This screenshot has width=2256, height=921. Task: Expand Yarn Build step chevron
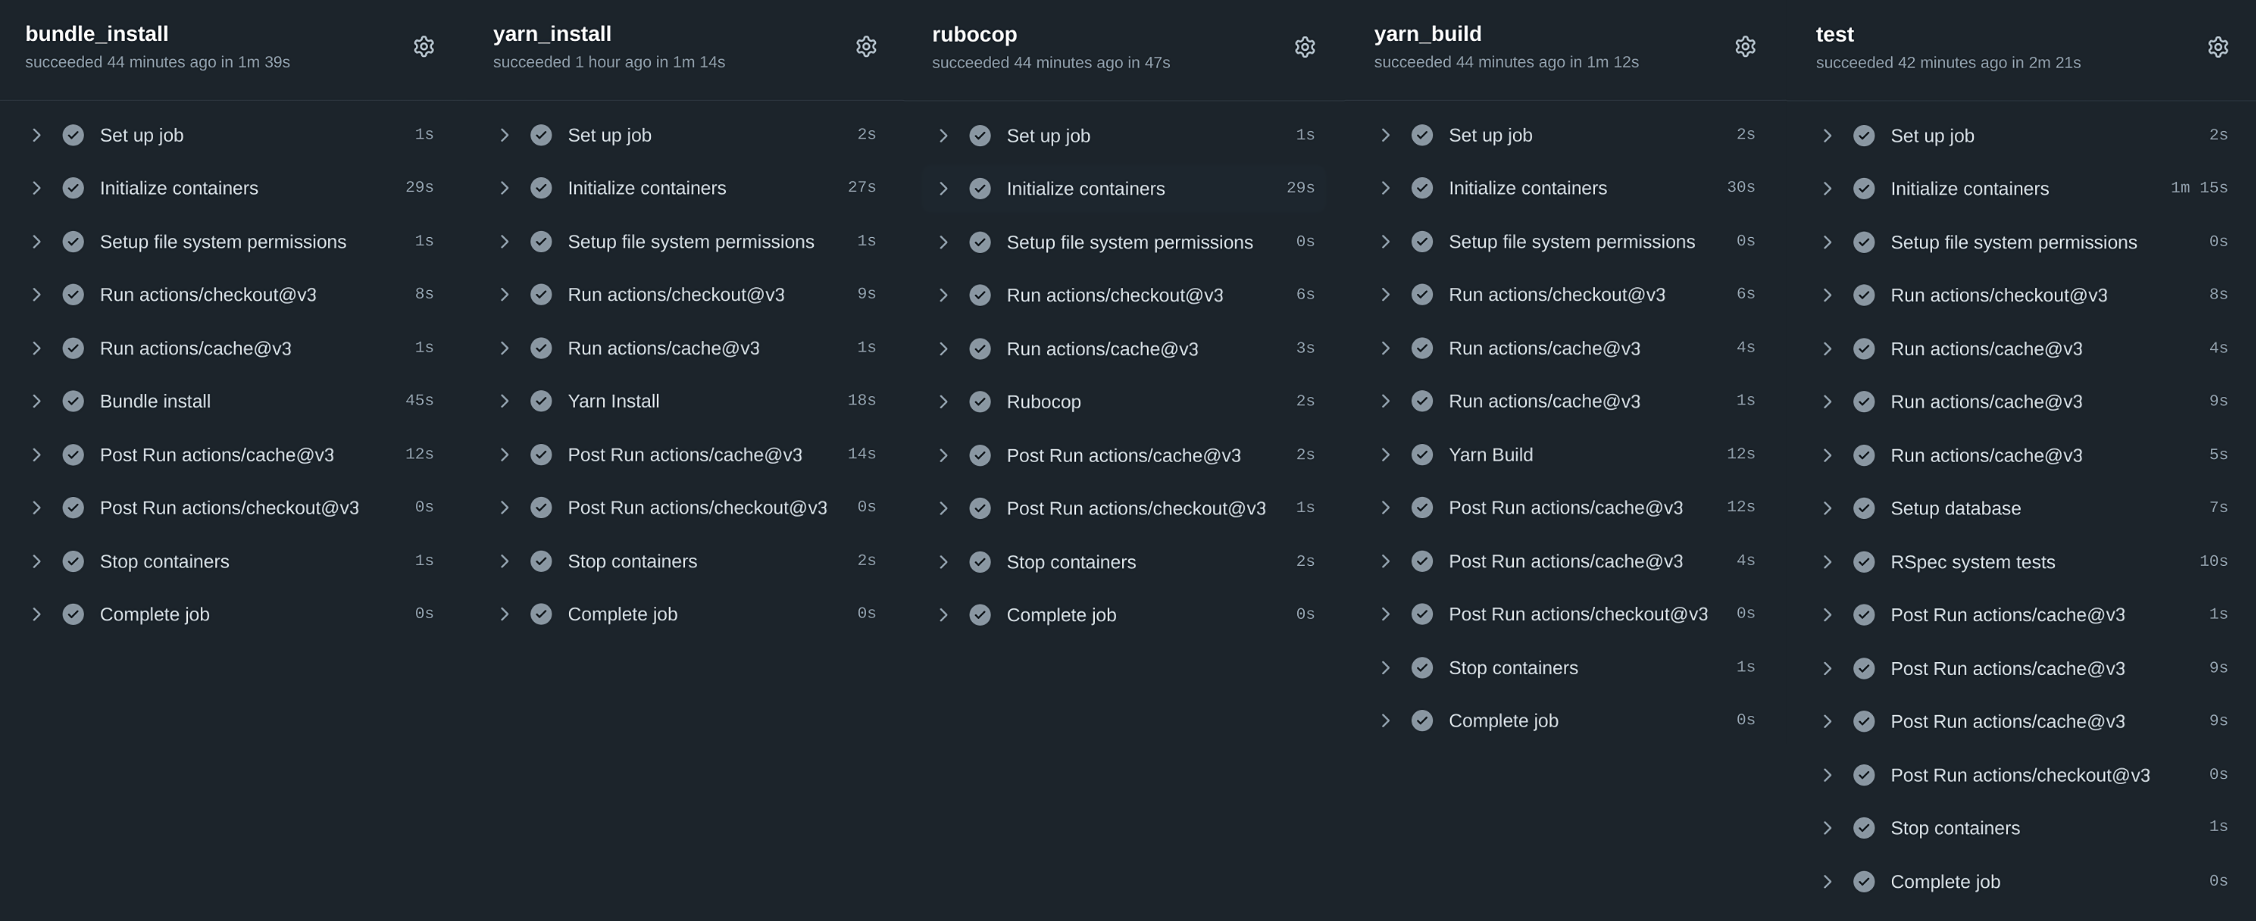click(1385, 455)
